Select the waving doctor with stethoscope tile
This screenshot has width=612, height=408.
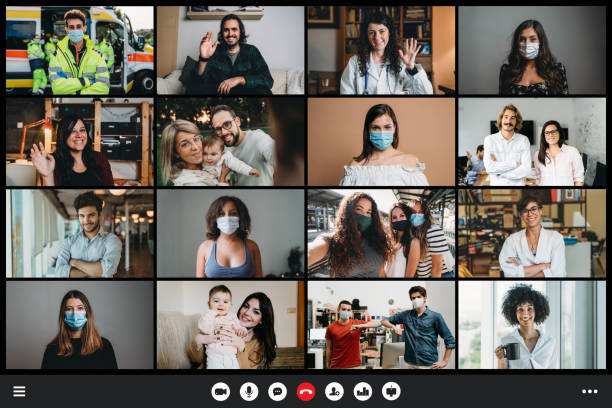pyautogui.click(x=381, y=50)
